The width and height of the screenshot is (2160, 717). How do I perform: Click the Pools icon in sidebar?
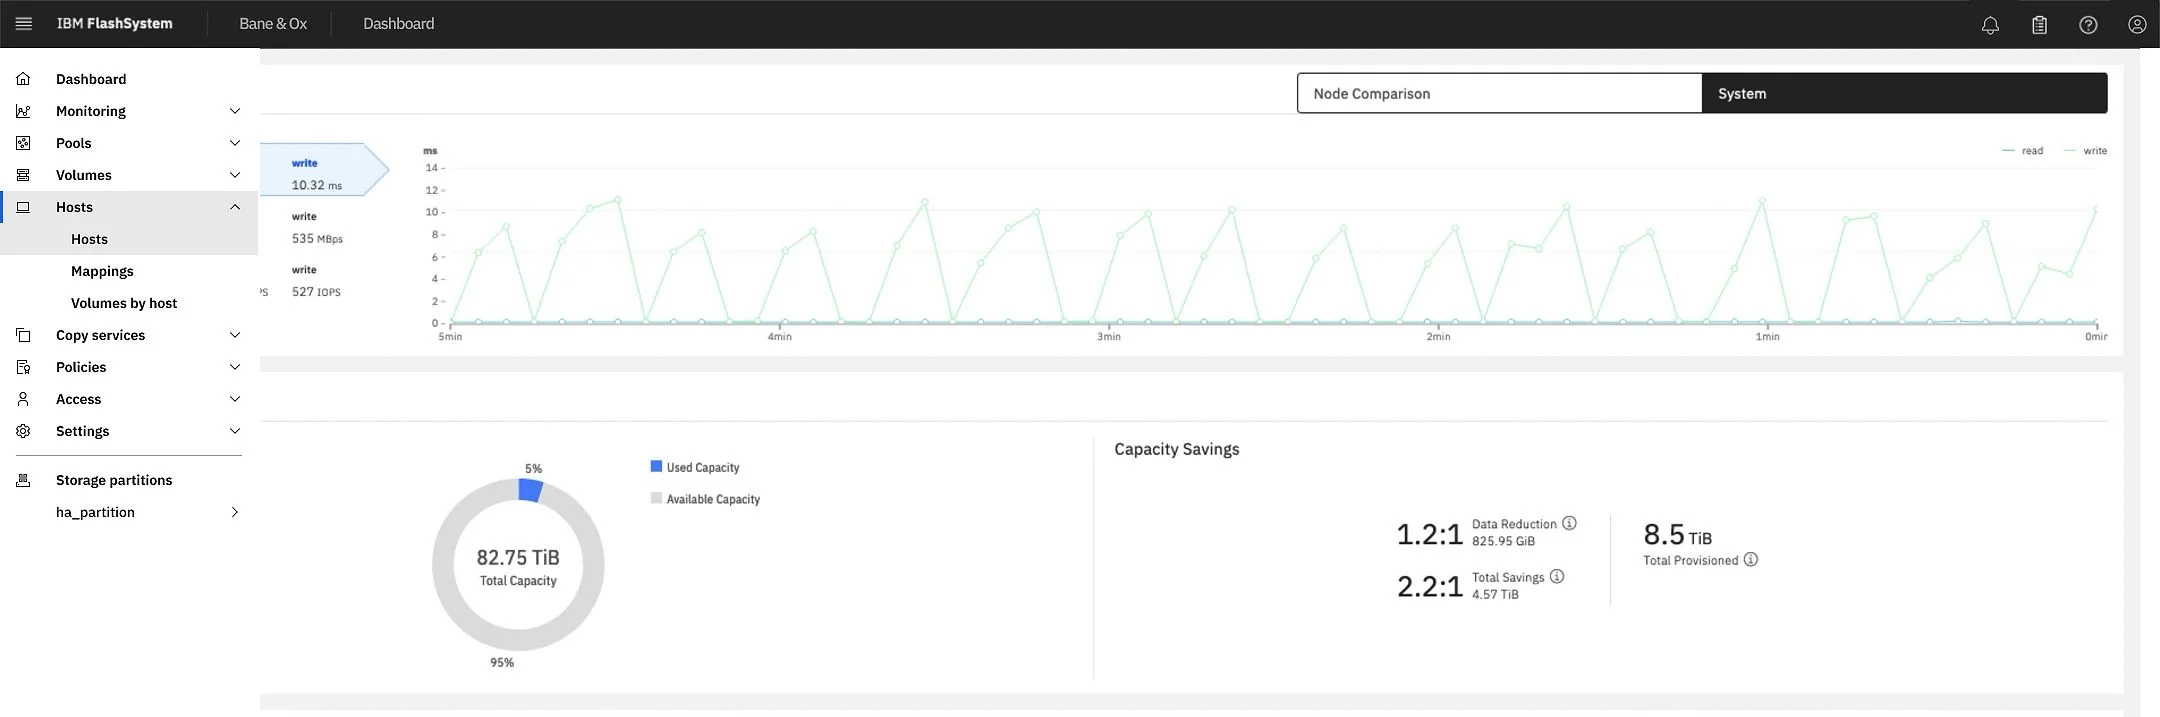[x=23, y=143]
